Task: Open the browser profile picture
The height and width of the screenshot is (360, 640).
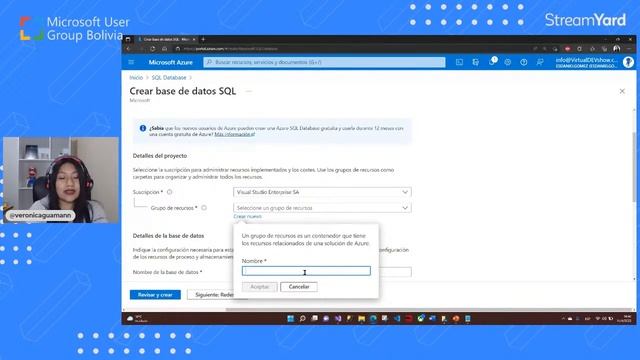Action: pos(617,49)
